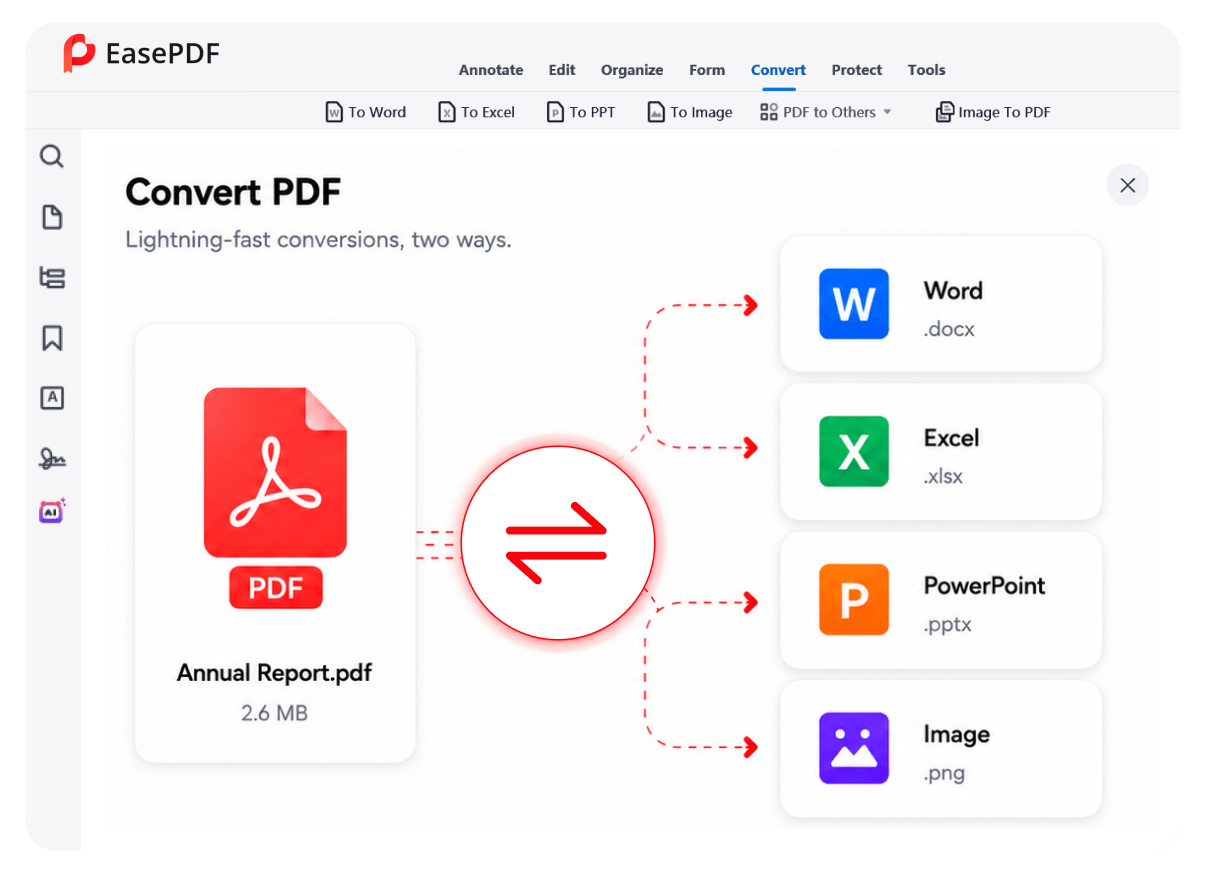This screenshot has width=1206, height=875.
Task: Click the 2.6 MB file size text
Action: (275, 713)
